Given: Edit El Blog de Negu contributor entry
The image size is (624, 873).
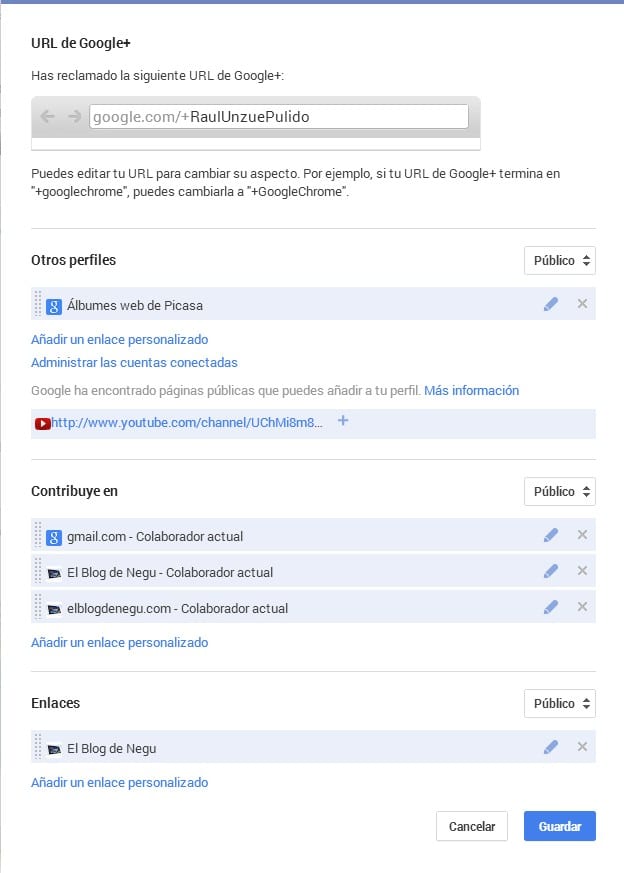Looking at the screenshot, I should [551, 571].
